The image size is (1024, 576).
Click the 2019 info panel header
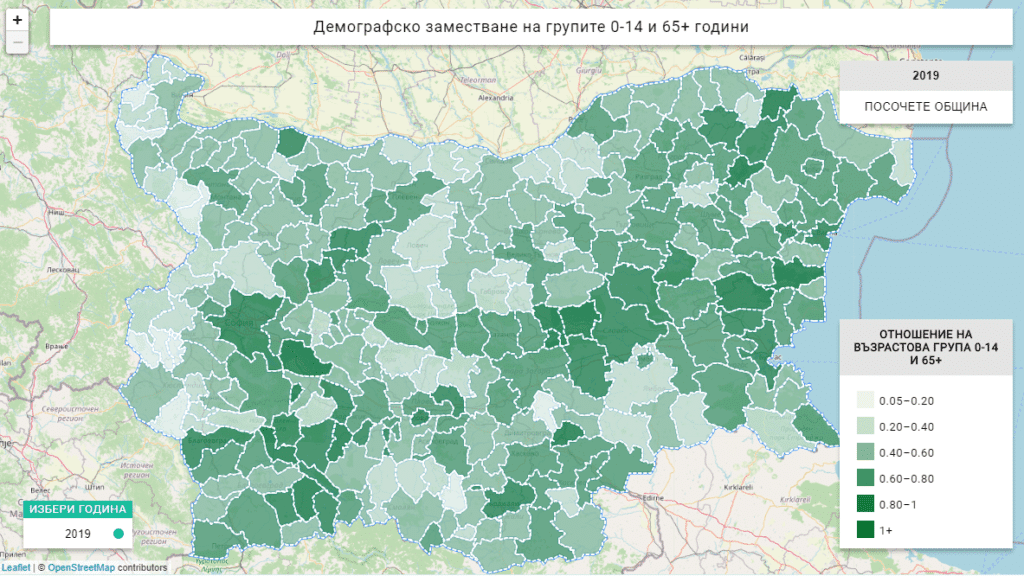[x=925, y=75]
